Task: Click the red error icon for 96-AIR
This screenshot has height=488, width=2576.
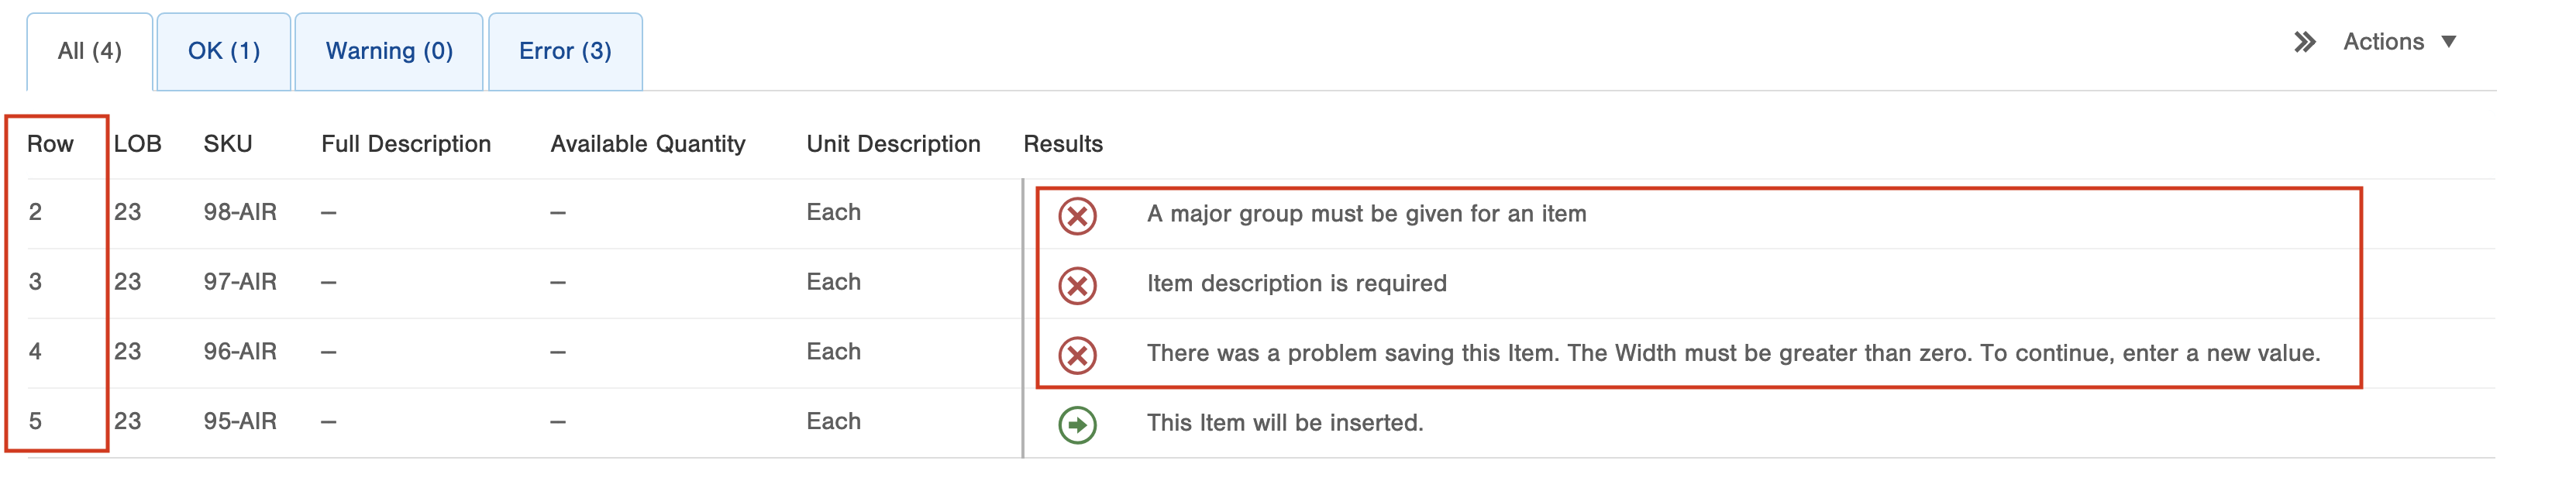Action: pyautogui.click(x=1077, y=355)
